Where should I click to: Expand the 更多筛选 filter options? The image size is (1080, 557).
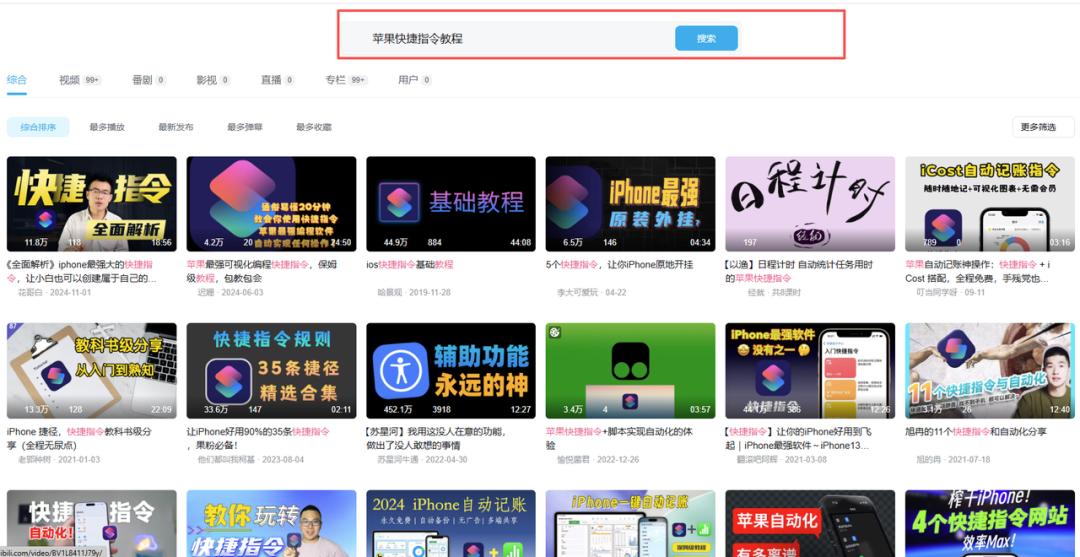tap(1043, 127)
